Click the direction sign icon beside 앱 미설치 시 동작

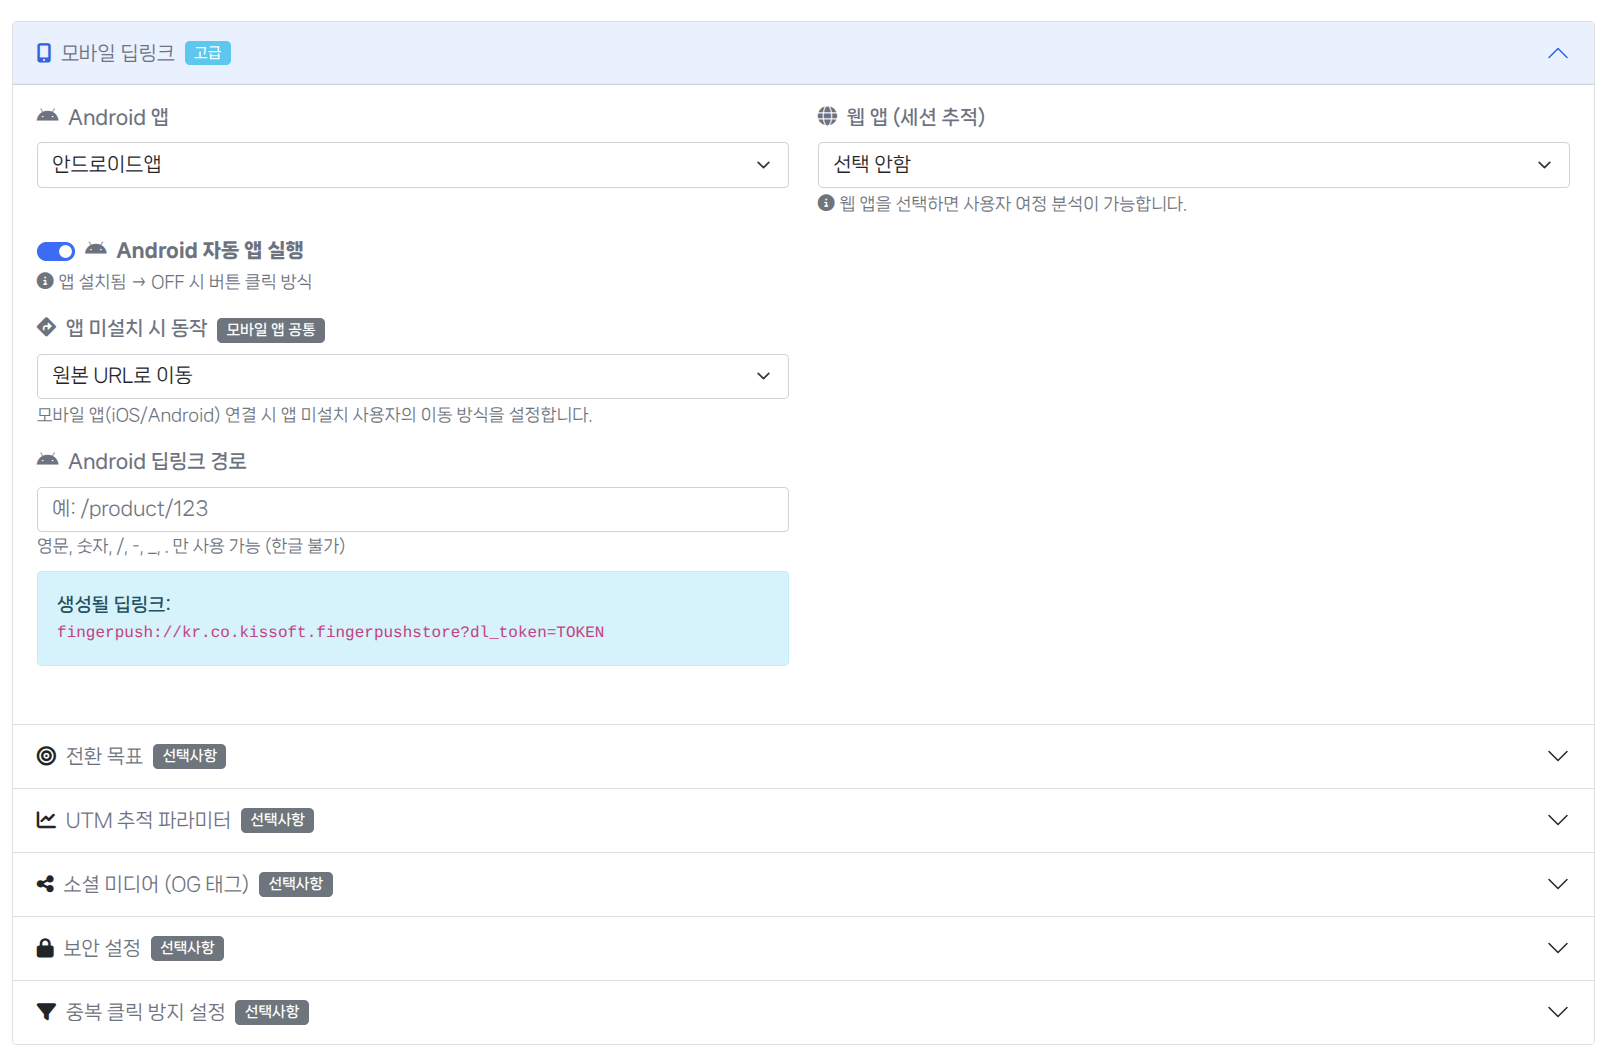(46, 327)
